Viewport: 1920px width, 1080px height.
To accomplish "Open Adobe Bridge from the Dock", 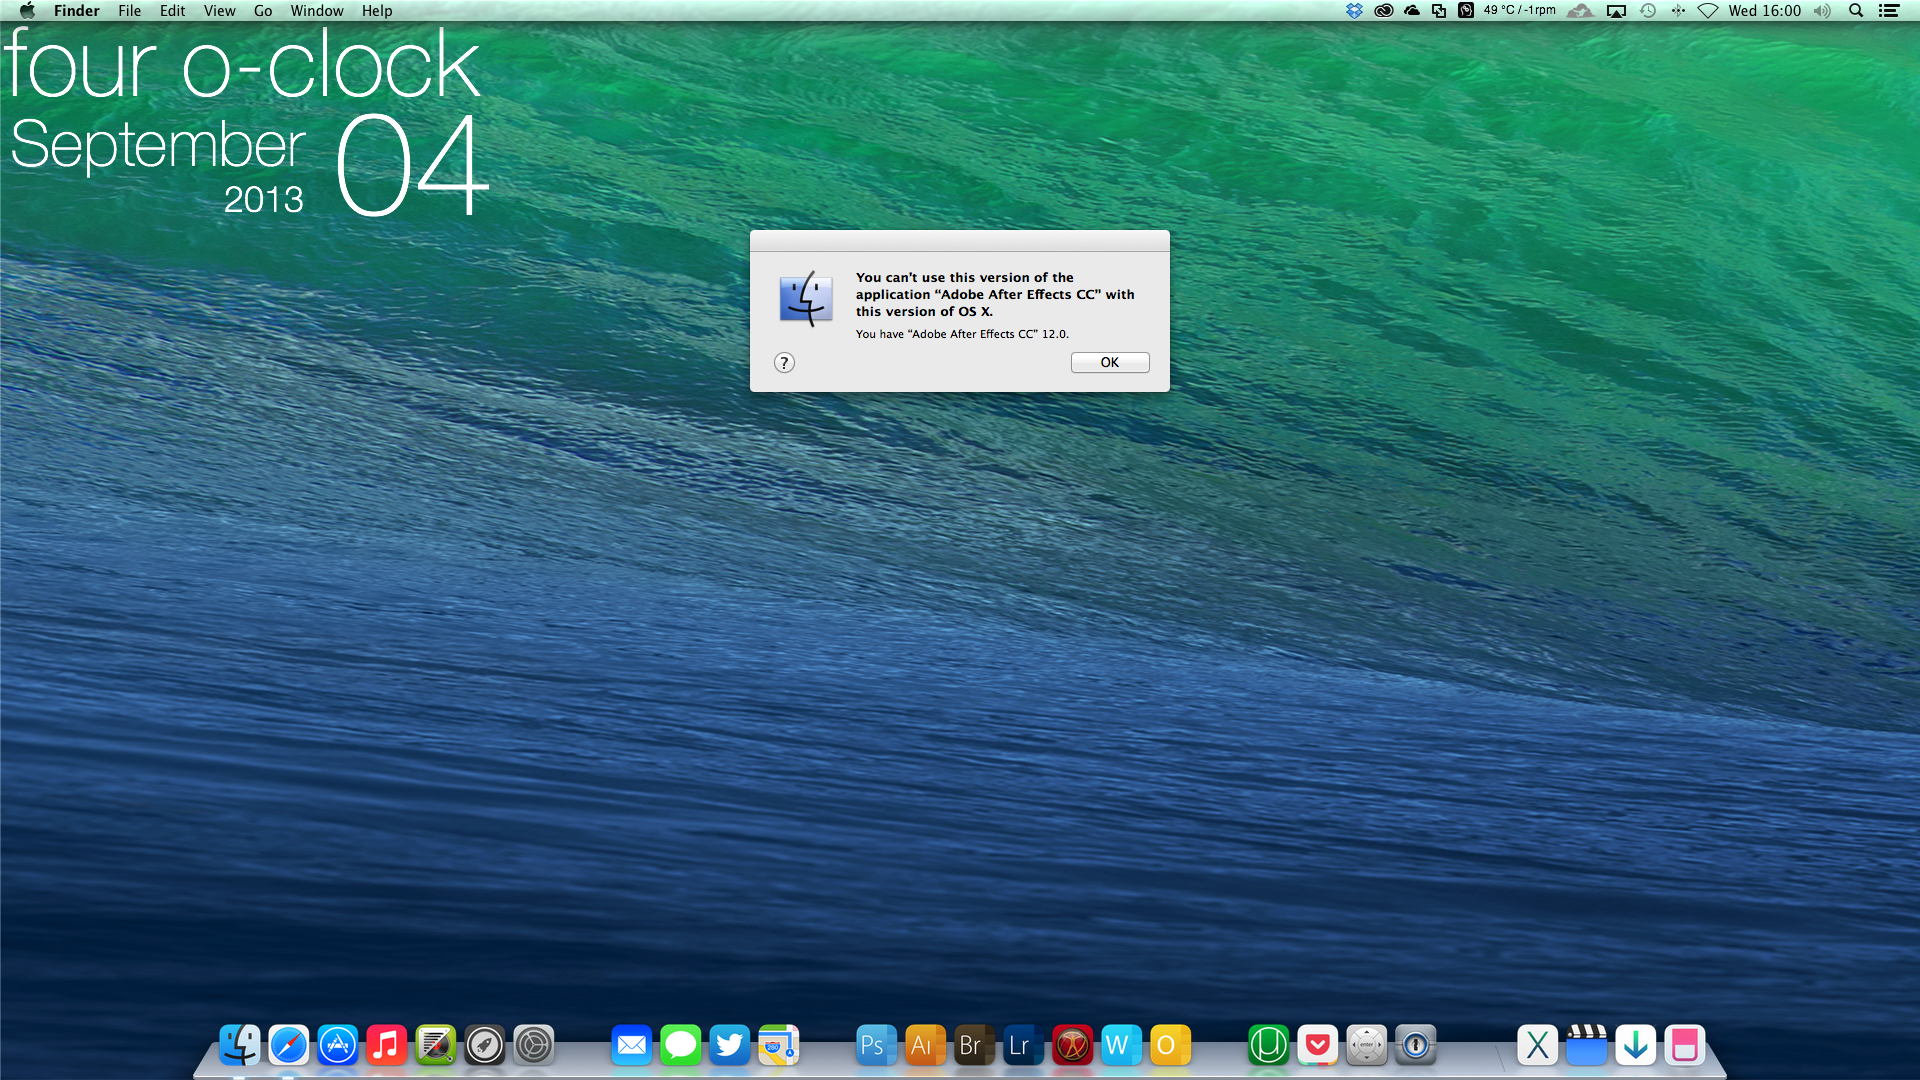I will 975,1045.
